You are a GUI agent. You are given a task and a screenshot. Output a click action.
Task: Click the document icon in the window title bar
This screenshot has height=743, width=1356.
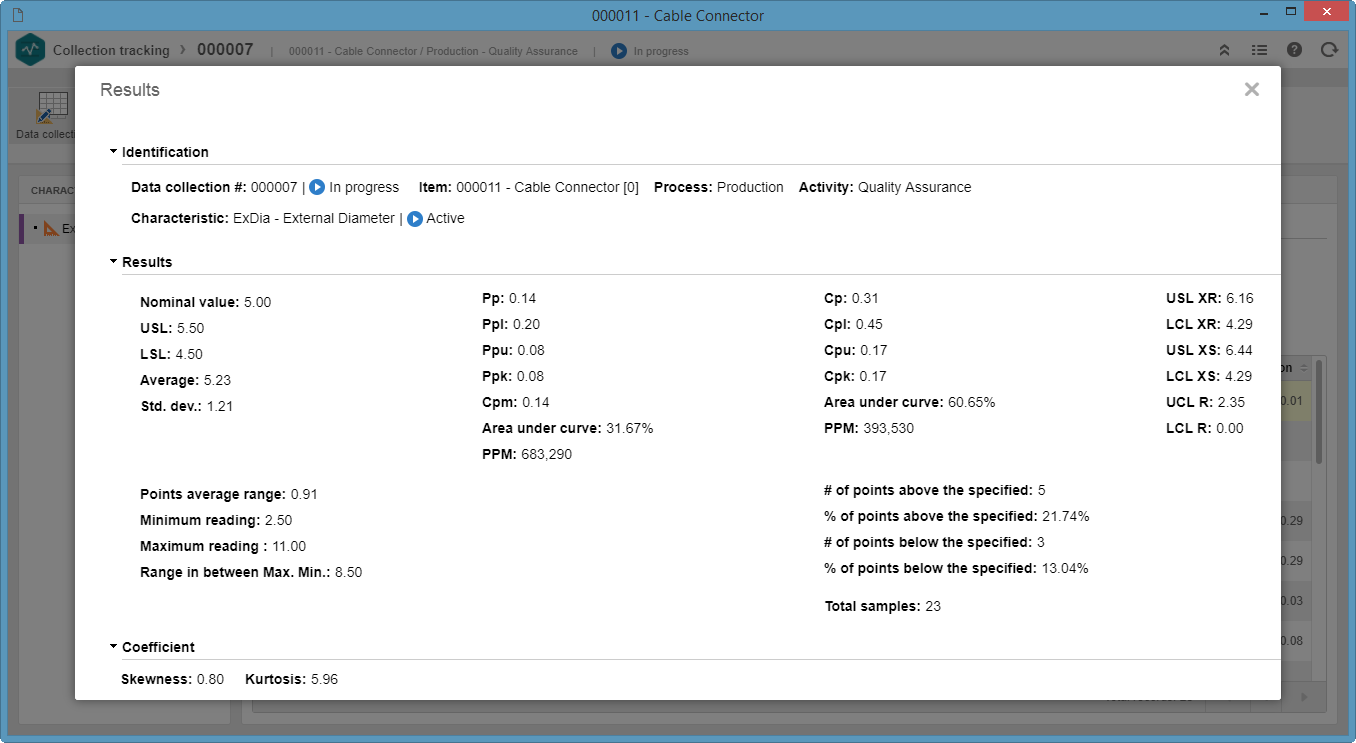[x=17, y=13]
